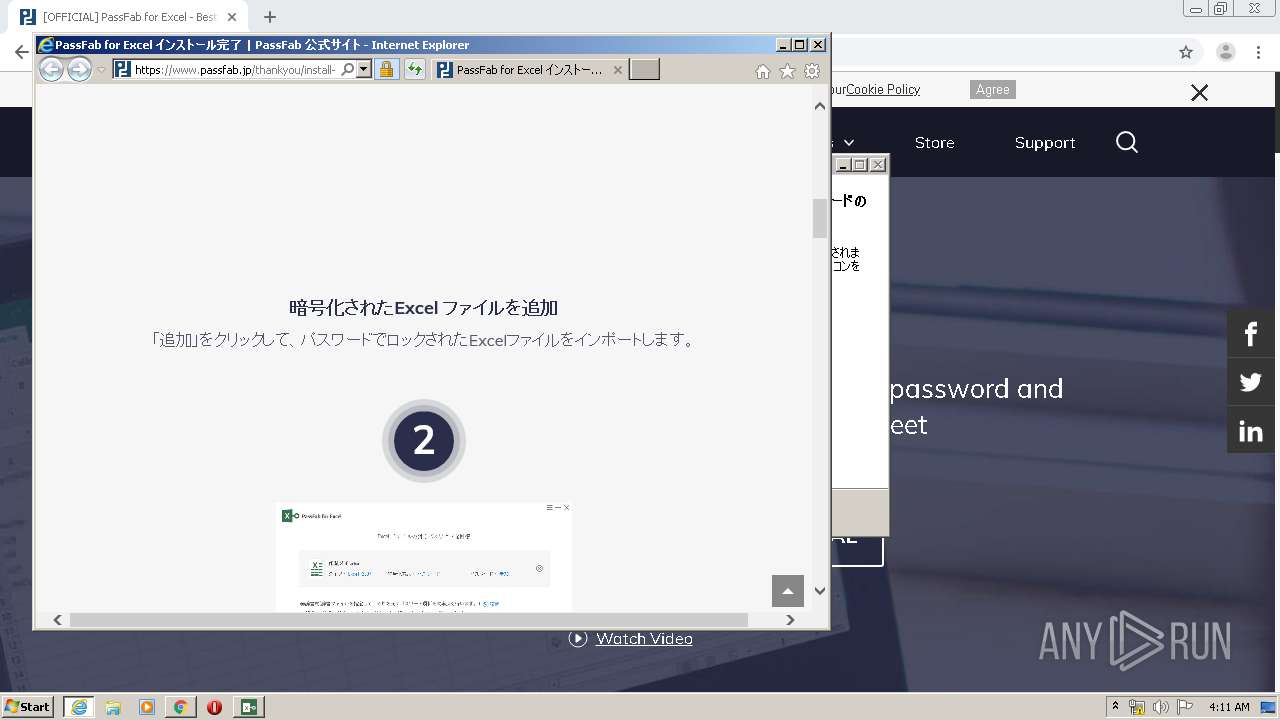Click the search magnifier in IE address bar

[x=347, y=69]
